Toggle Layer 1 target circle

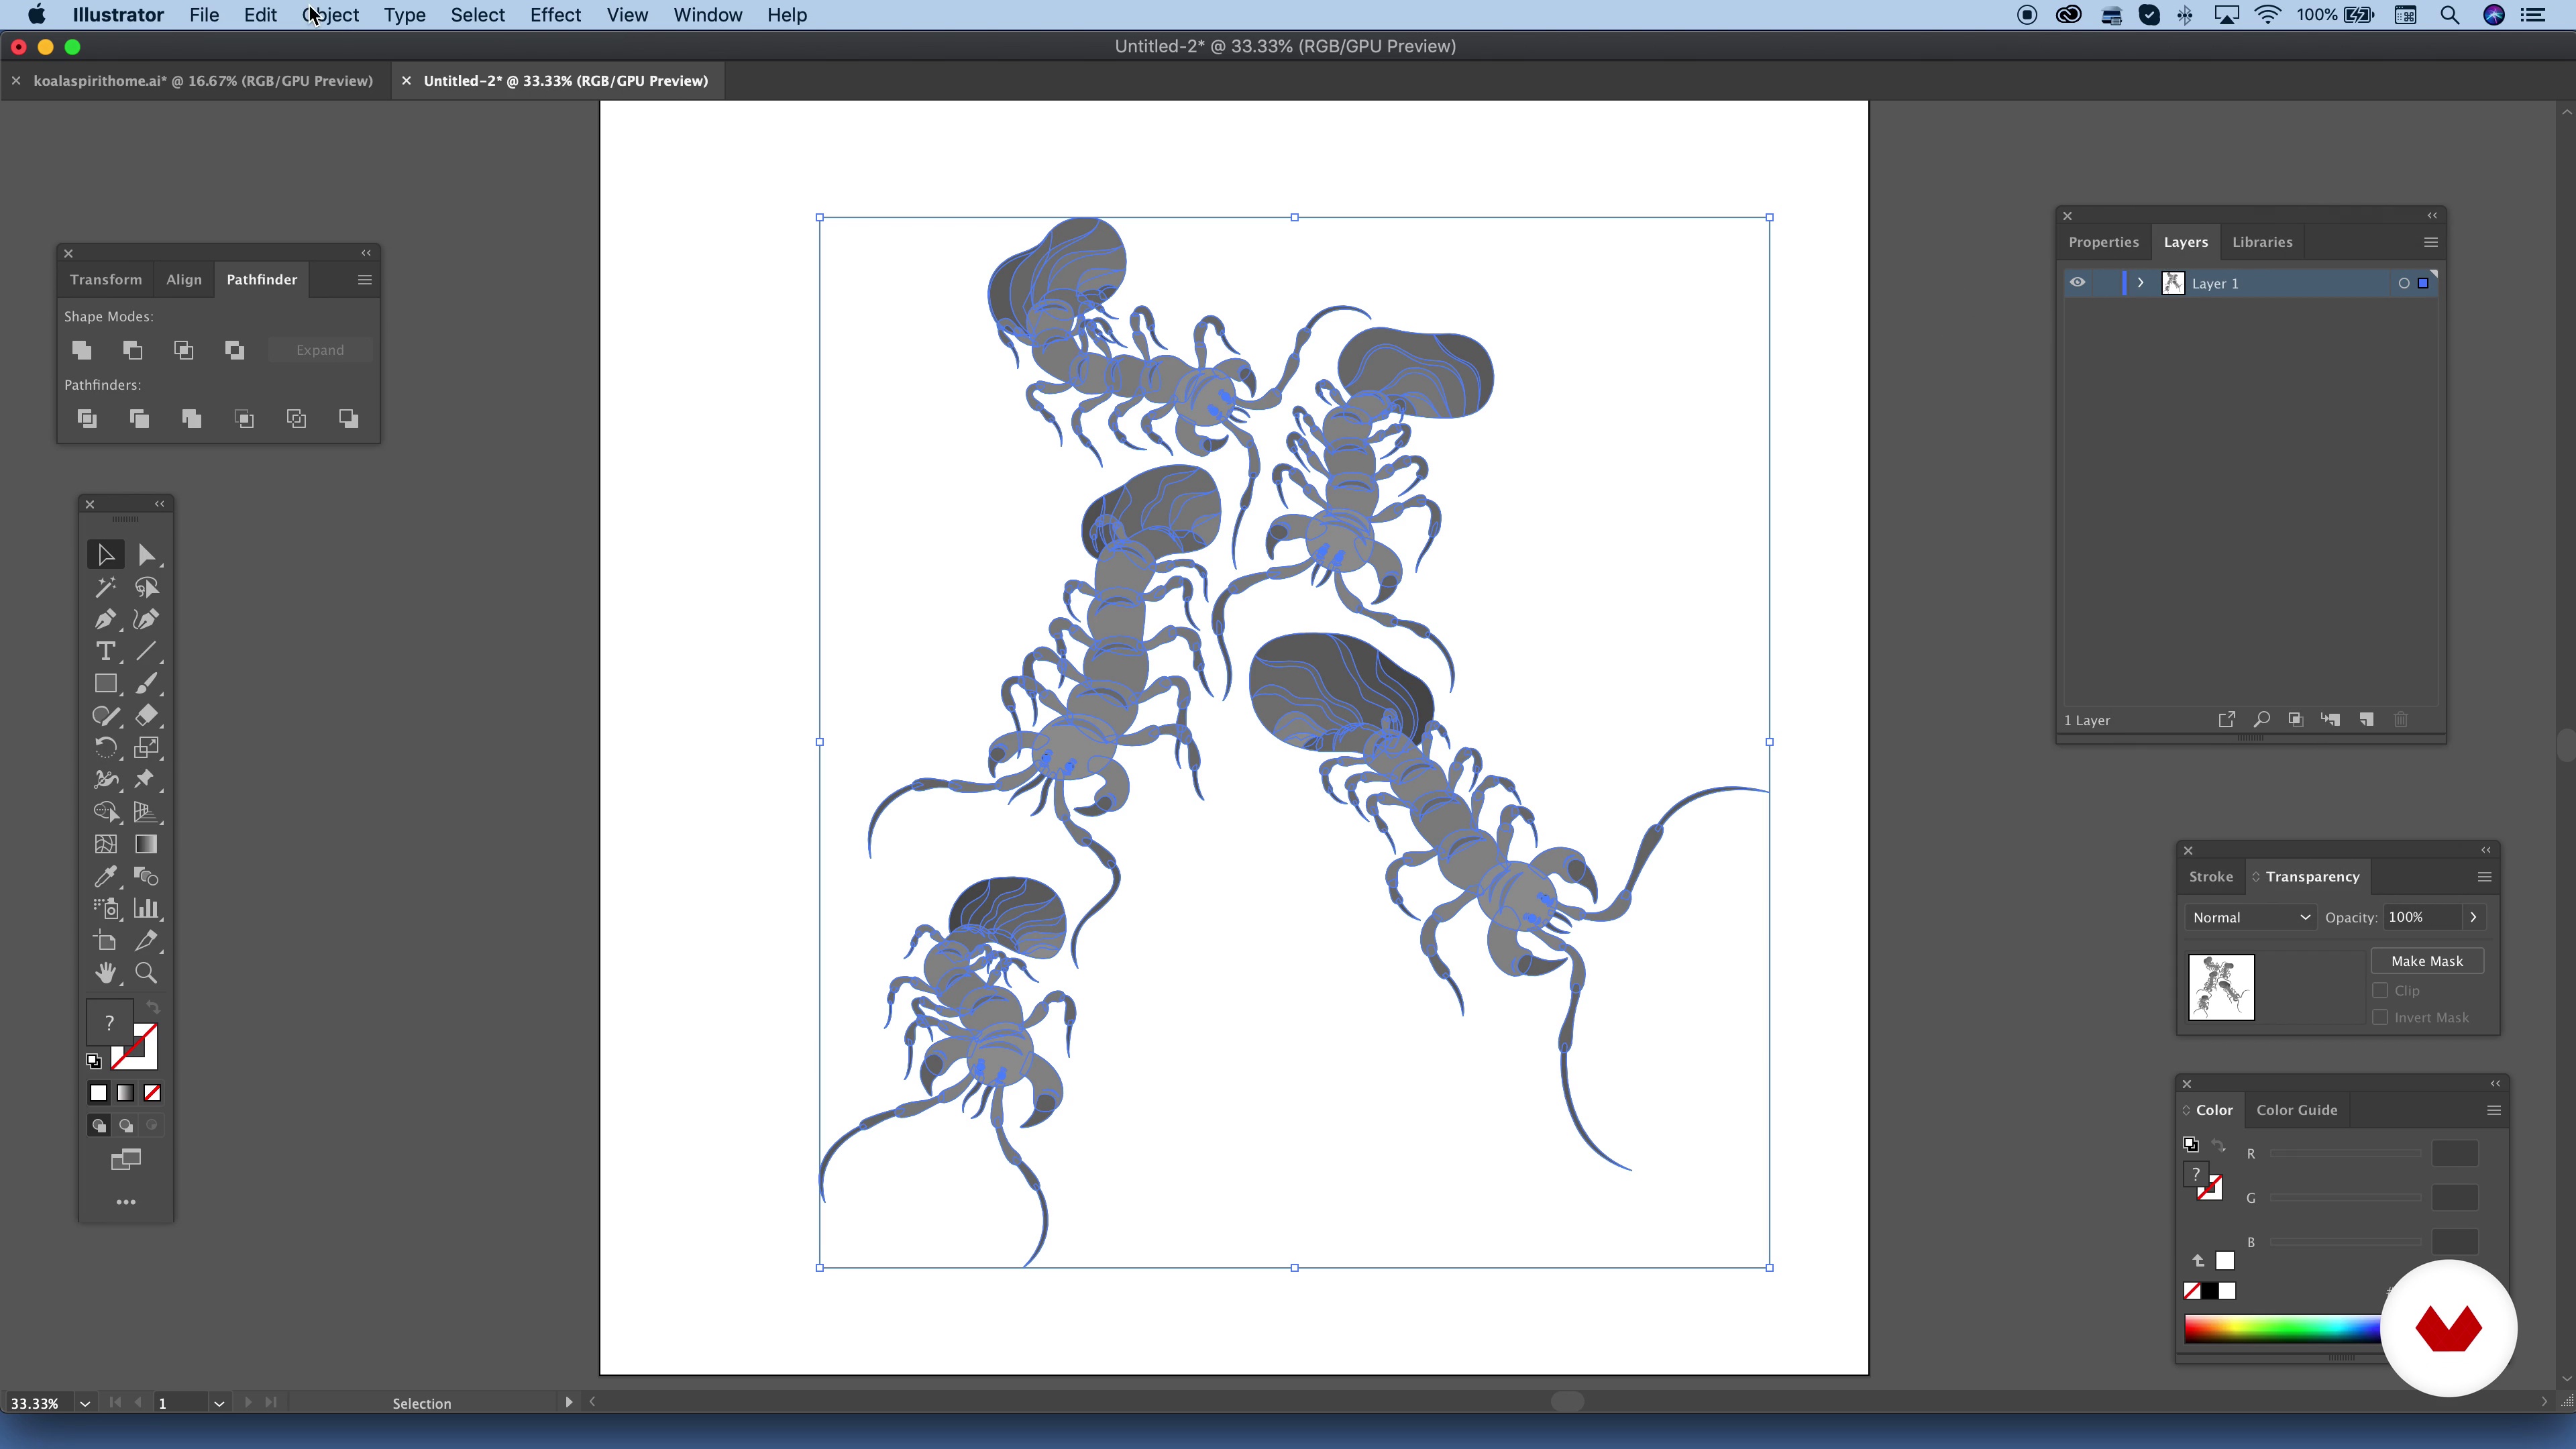coord(2404,283)
